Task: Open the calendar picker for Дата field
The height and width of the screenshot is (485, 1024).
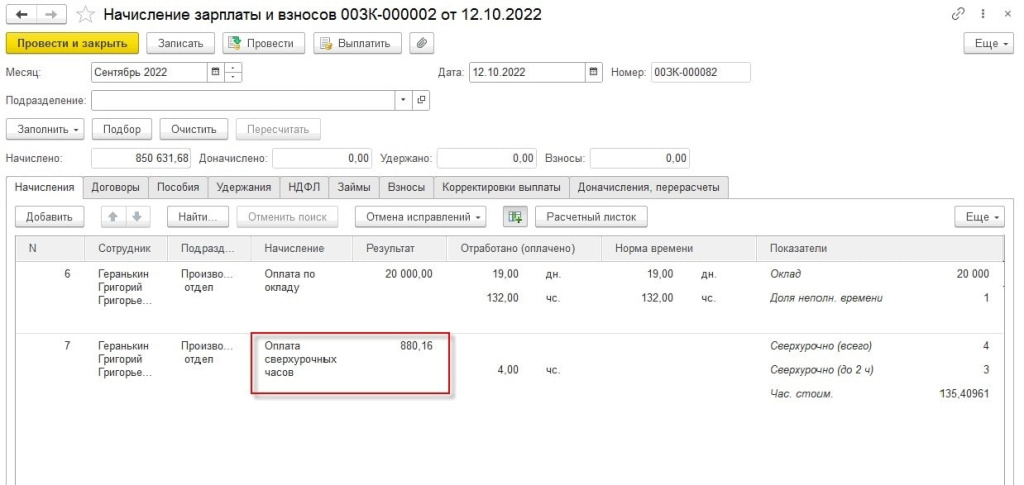Action: click(x=595, y=72)
